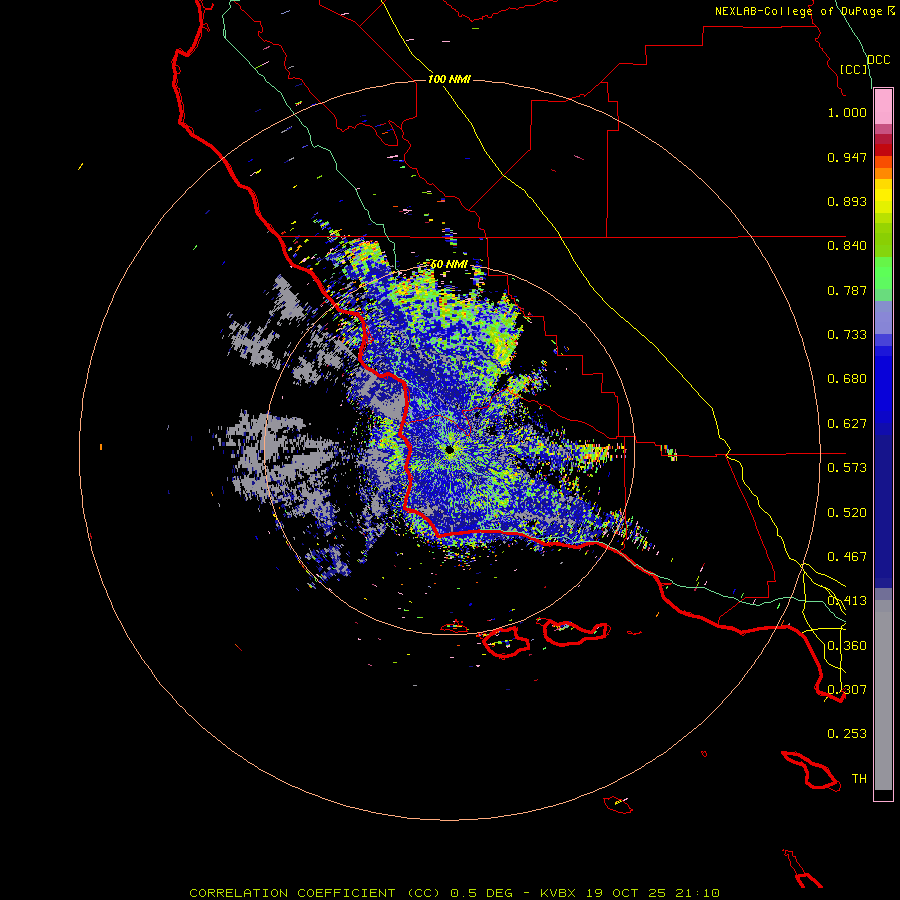
Task: Pick the periwinkle segment of the color bar
Action: 883,317
